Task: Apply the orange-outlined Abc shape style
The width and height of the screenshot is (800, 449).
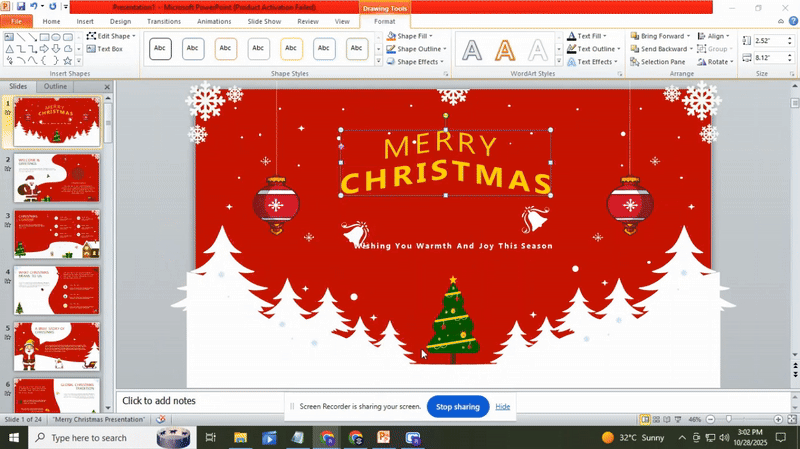Action: pos(226,48)
